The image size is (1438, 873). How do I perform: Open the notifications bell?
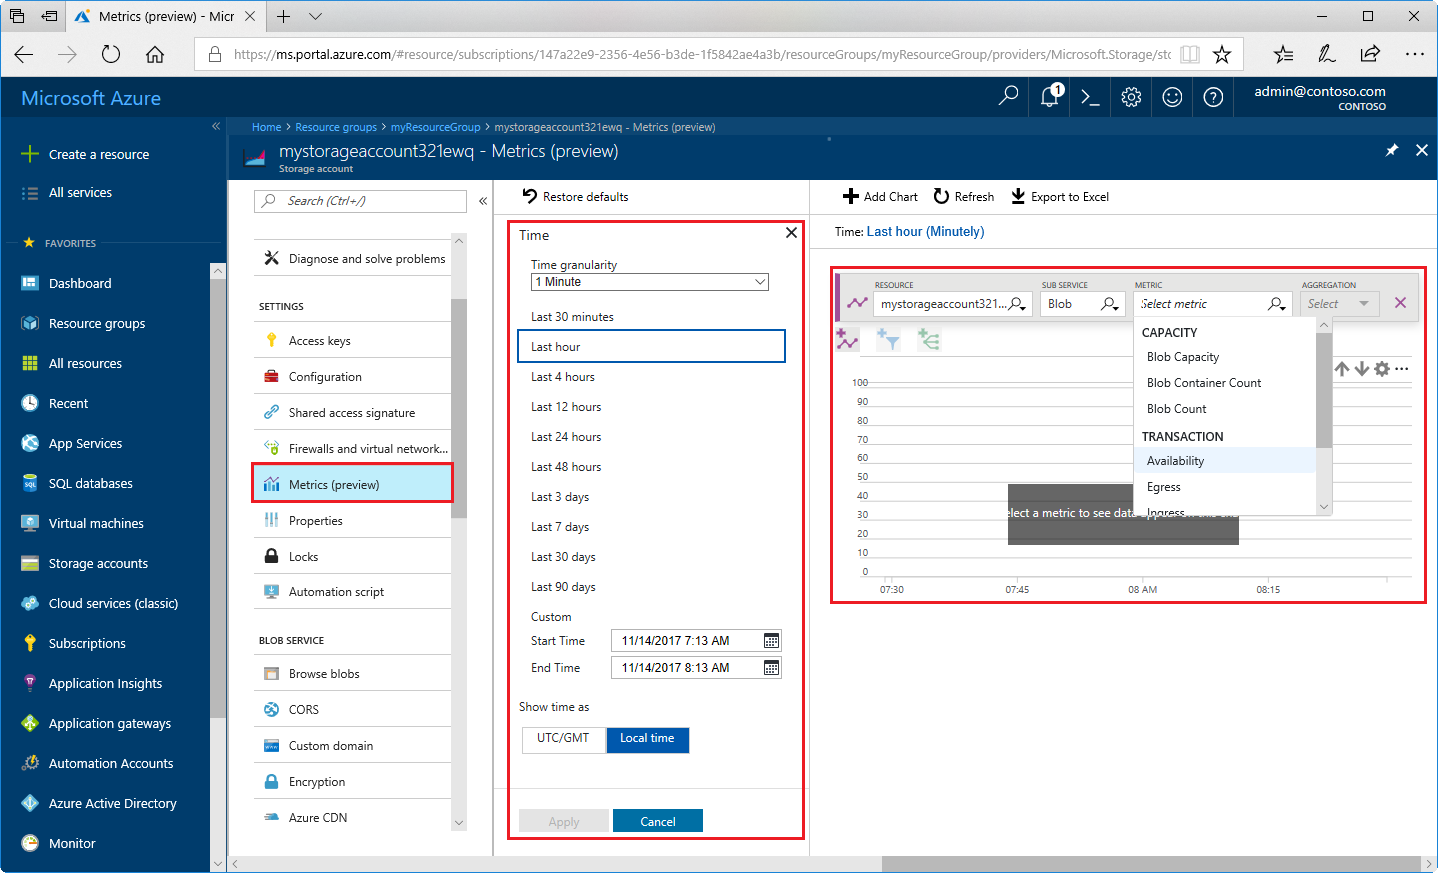tap(1048, 96)
